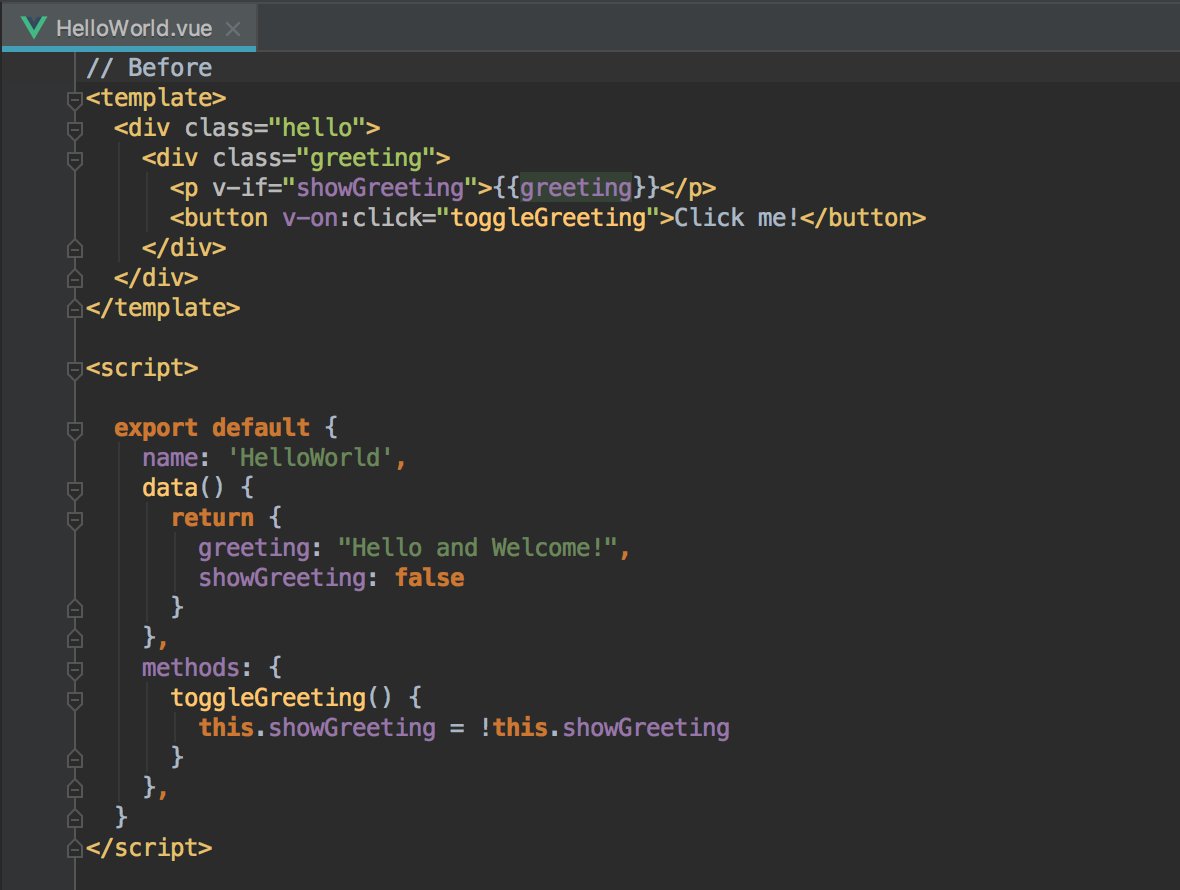Fold the export default object
The width and height of the screenshot is (1180, 890).
point(75,430)
